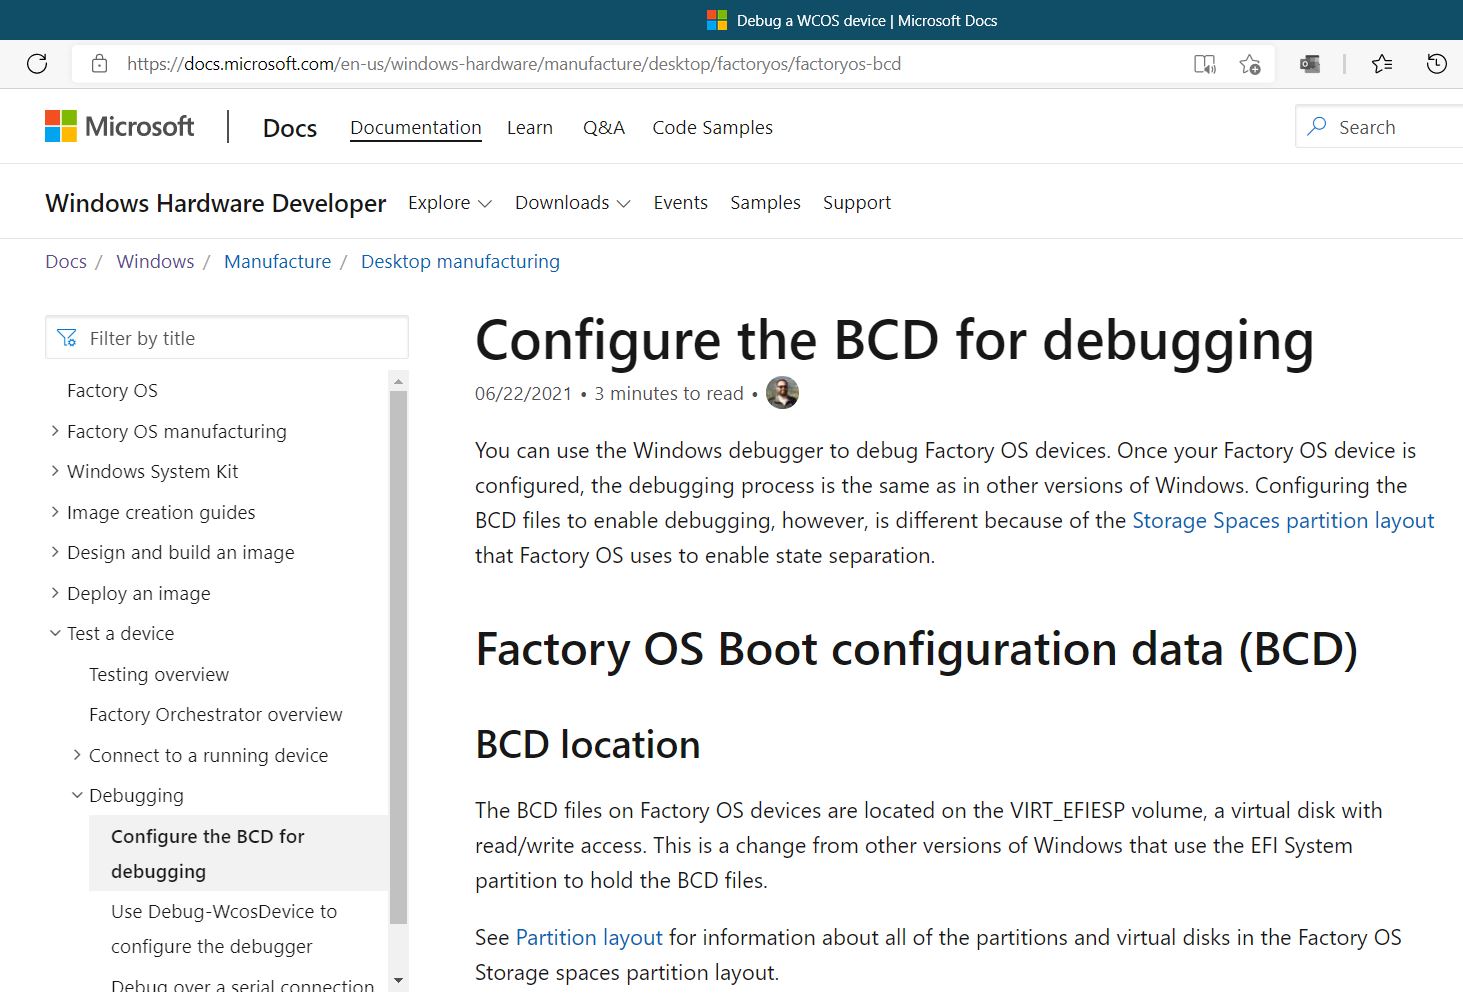
Task: Collapse the Test a device section
Action: pos(55,633)
